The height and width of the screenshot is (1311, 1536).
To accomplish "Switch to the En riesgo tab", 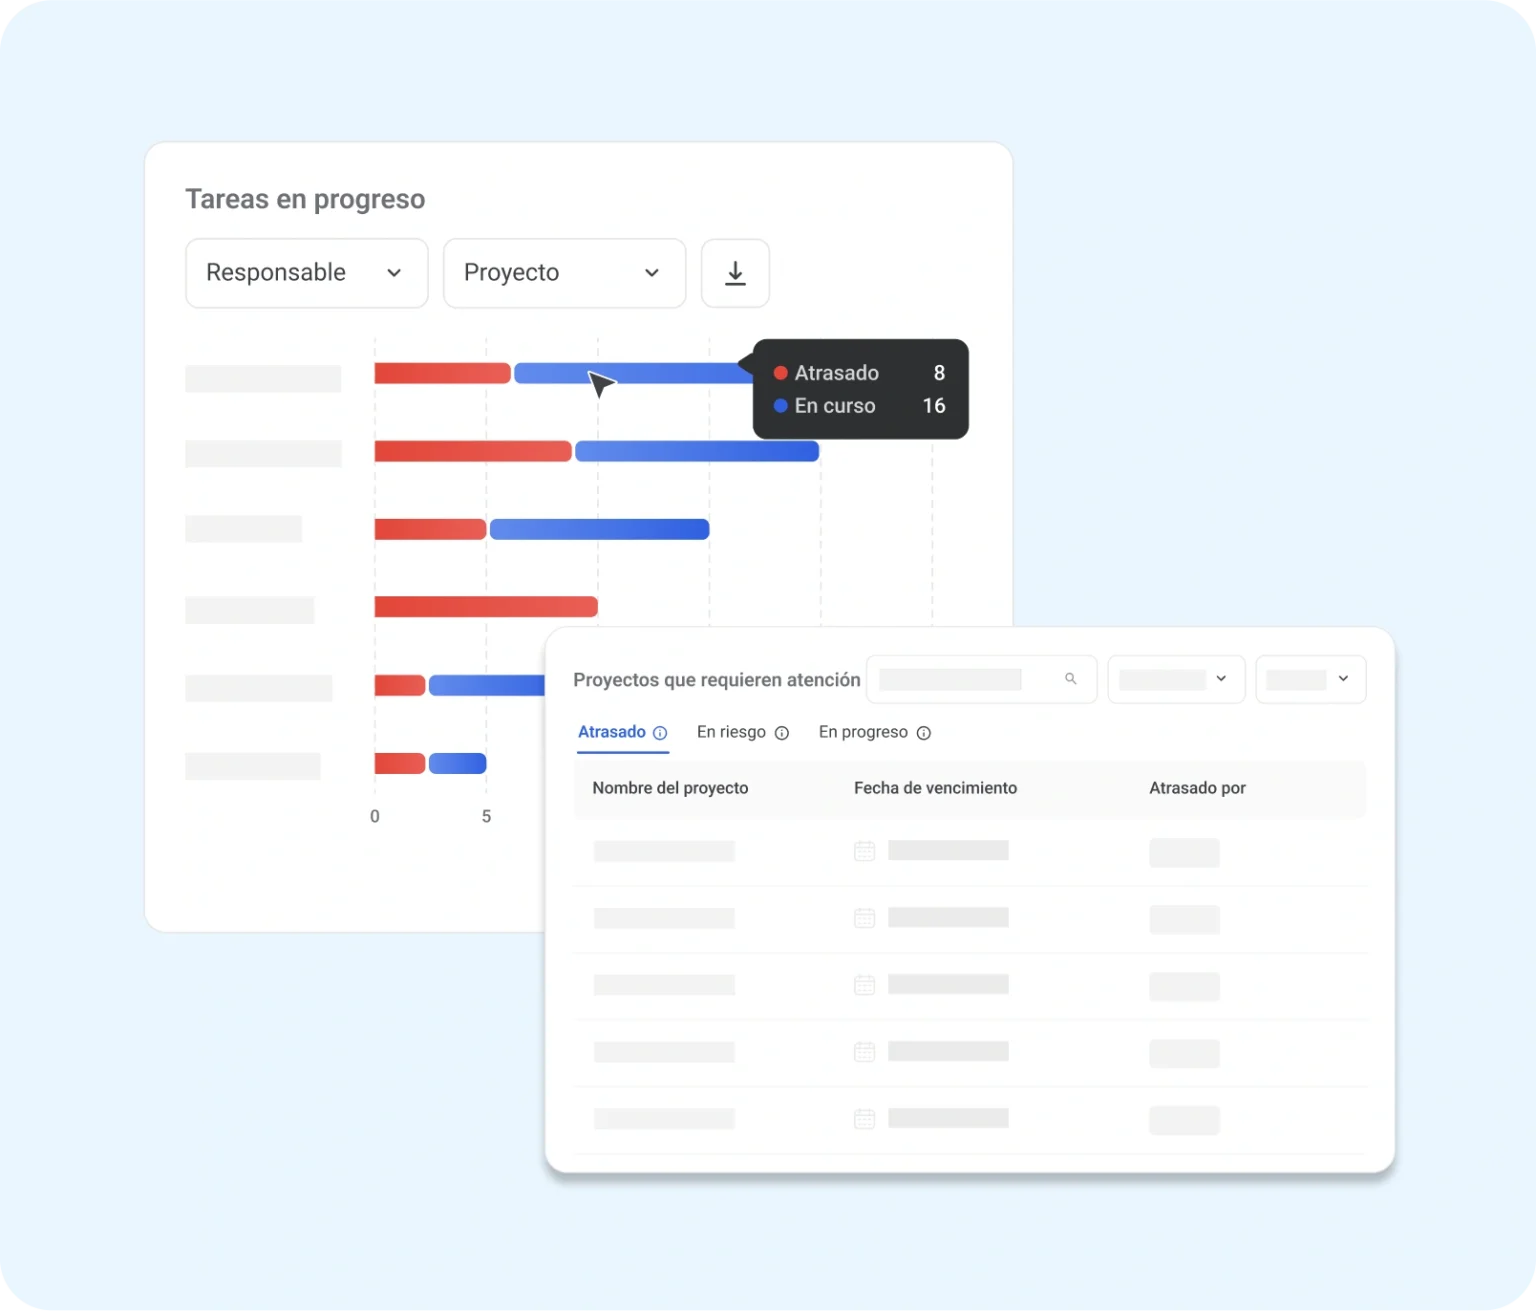I will pos(731,732).
